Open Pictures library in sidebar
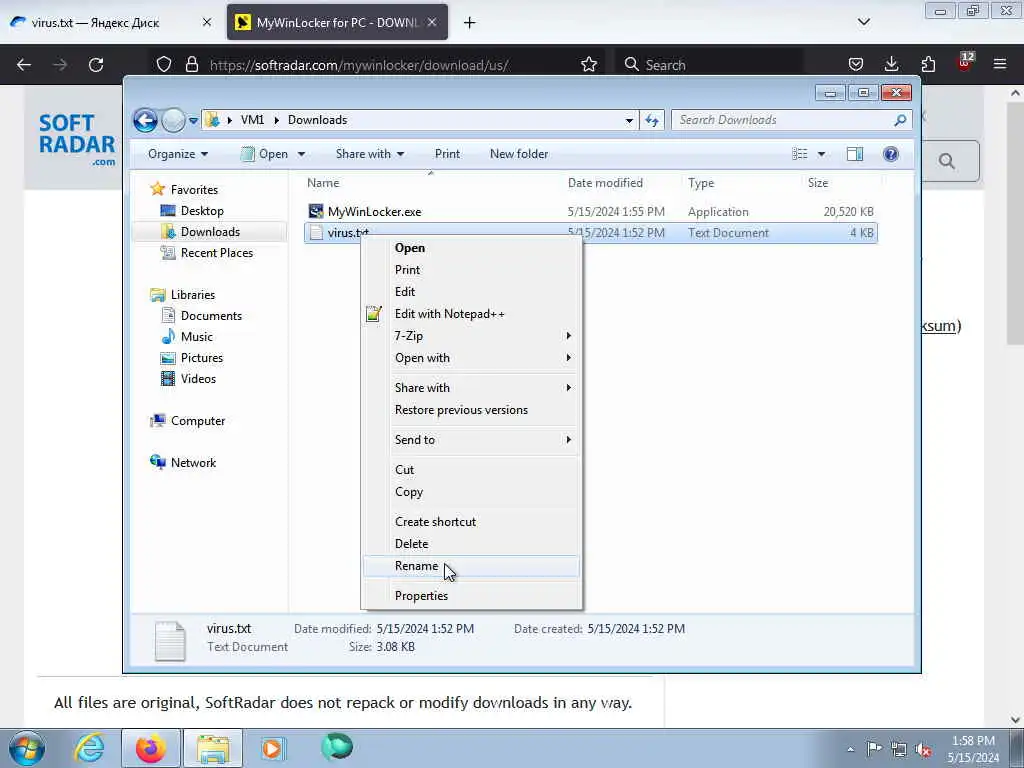This screenshot has height=768, width=1024. coord(202,358)
